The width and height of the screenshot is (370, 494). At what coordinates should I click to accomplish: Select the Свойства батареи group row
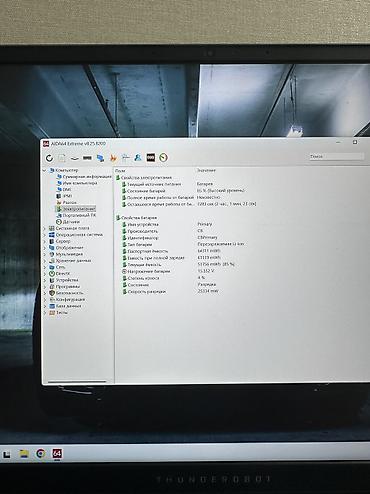point(136,218)
